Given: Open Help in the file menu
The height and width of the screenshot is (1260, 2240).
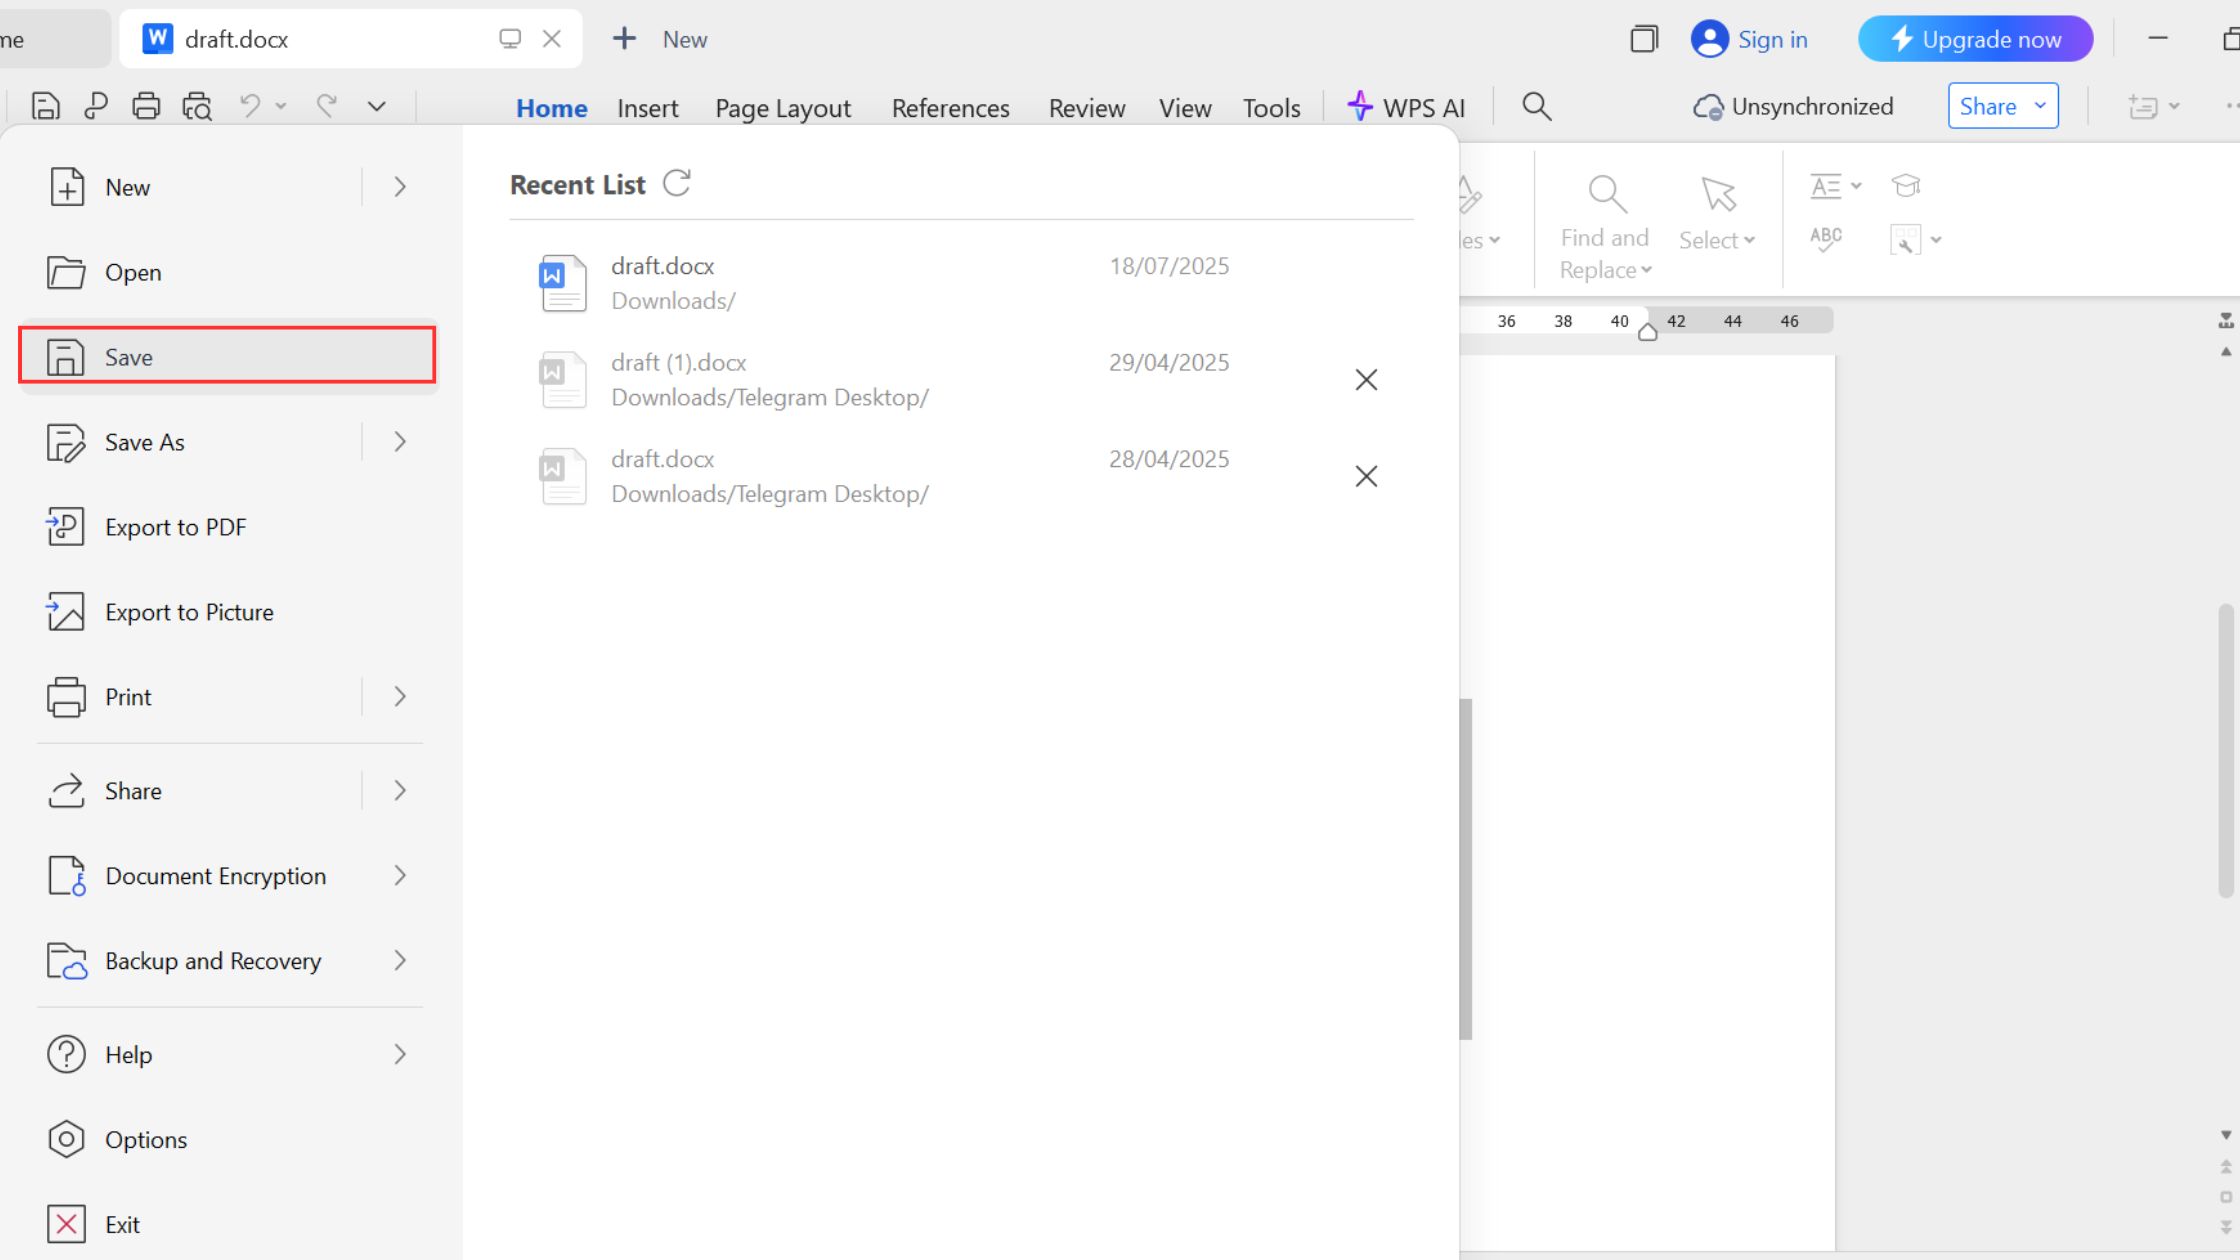Looking at the screenshot, I should pyautogui.click(x=228, y=1055).
